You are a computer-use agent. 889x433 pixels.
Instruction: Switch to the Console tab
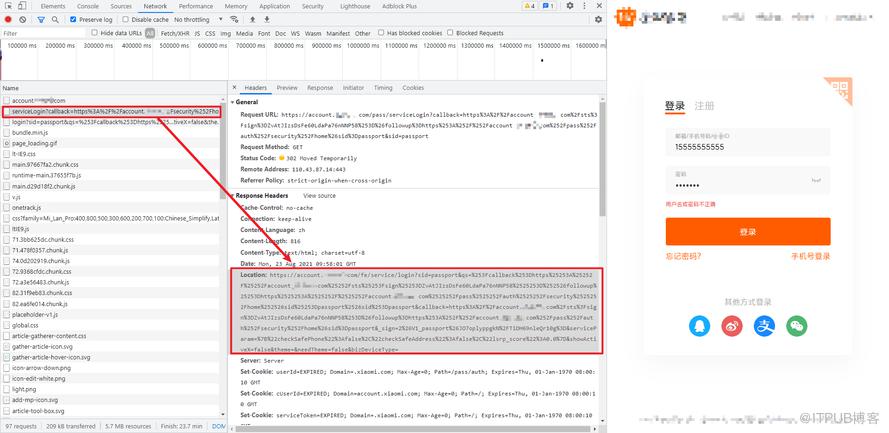[x=87, y=6]
